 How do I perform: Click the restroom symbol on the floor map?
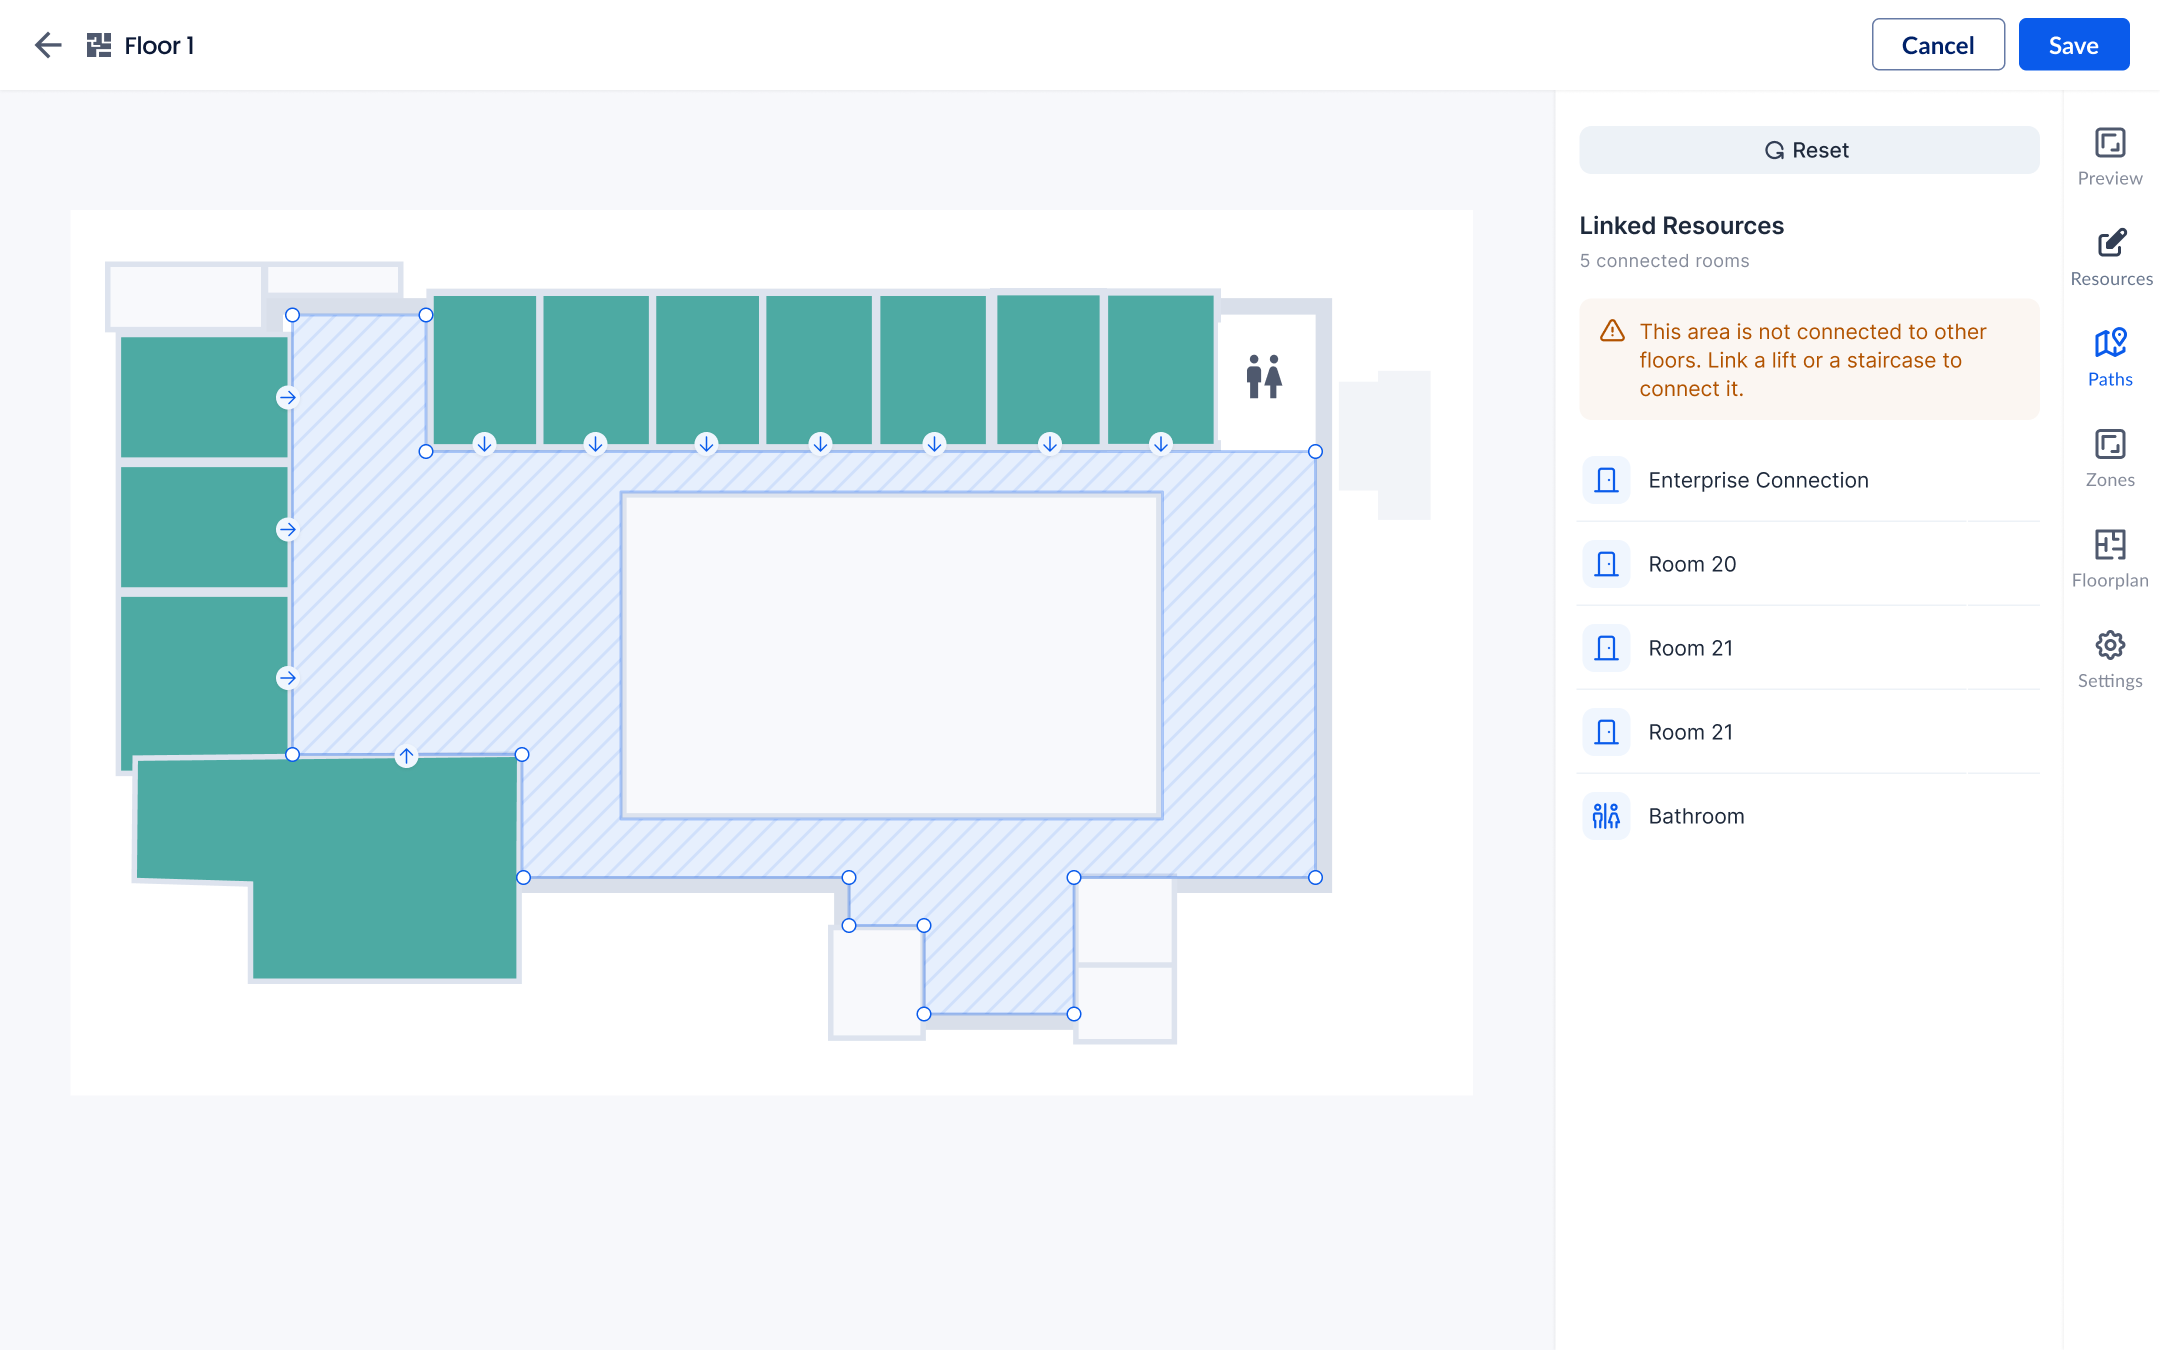pos(1265,378)
